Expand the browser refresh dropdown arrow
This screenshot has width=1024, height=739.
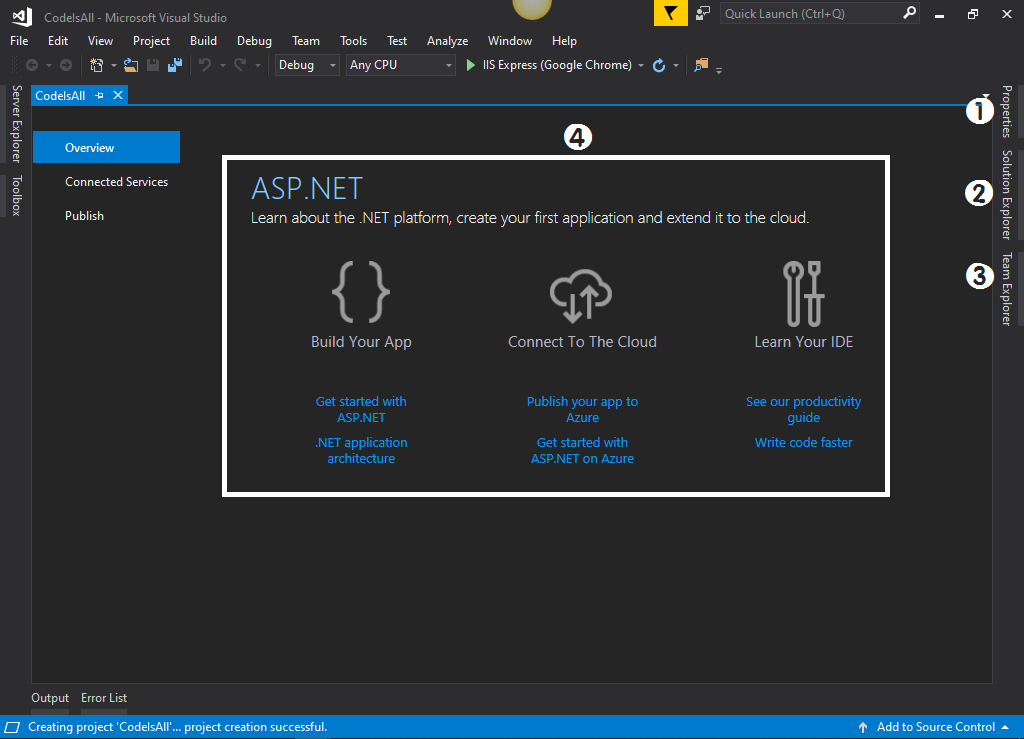coord(676,65)
